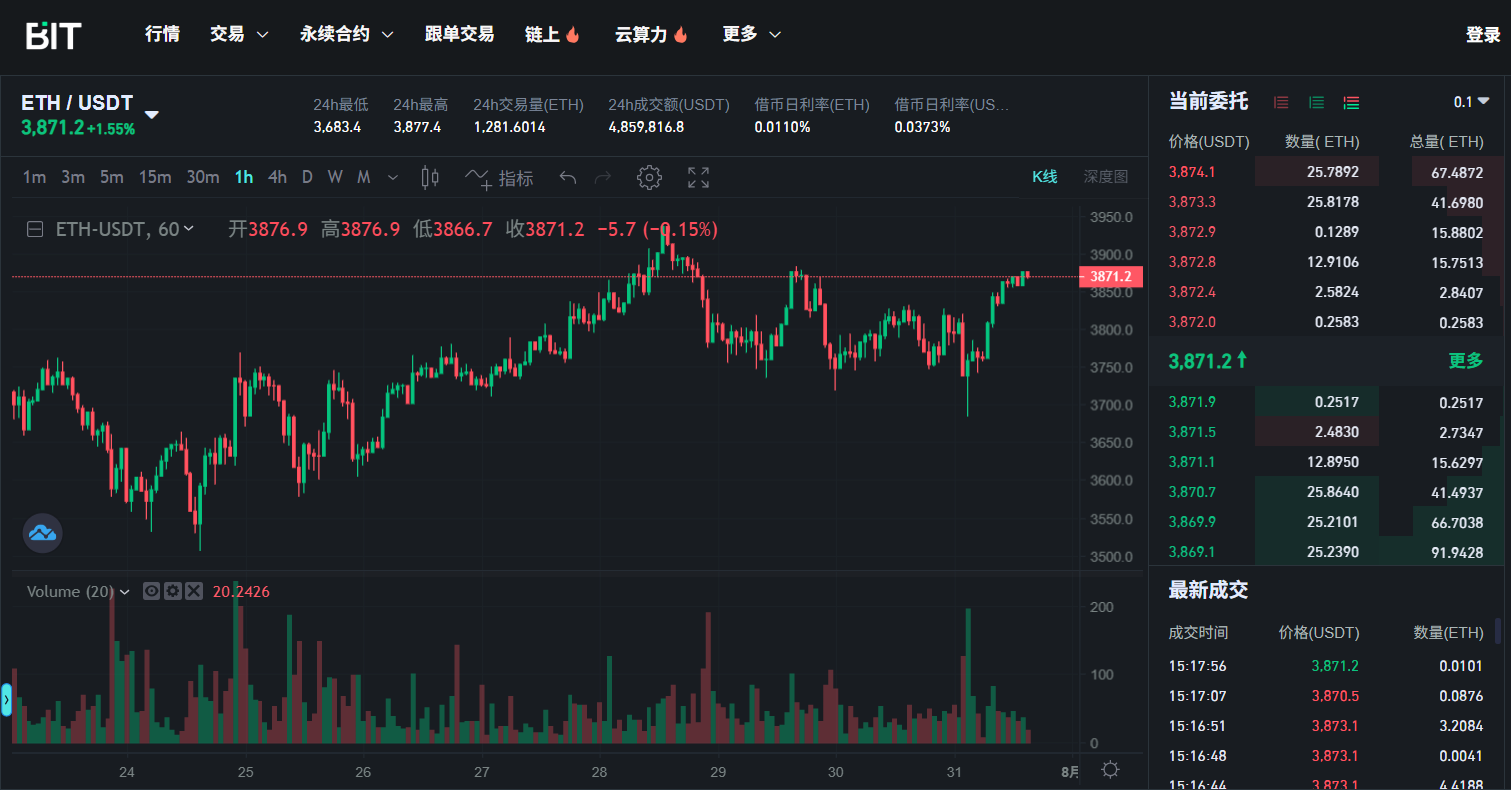Switch to the 深度图 depth chart view
Viewport: 1511px width, 790px height.
[x=1105, y=177]
